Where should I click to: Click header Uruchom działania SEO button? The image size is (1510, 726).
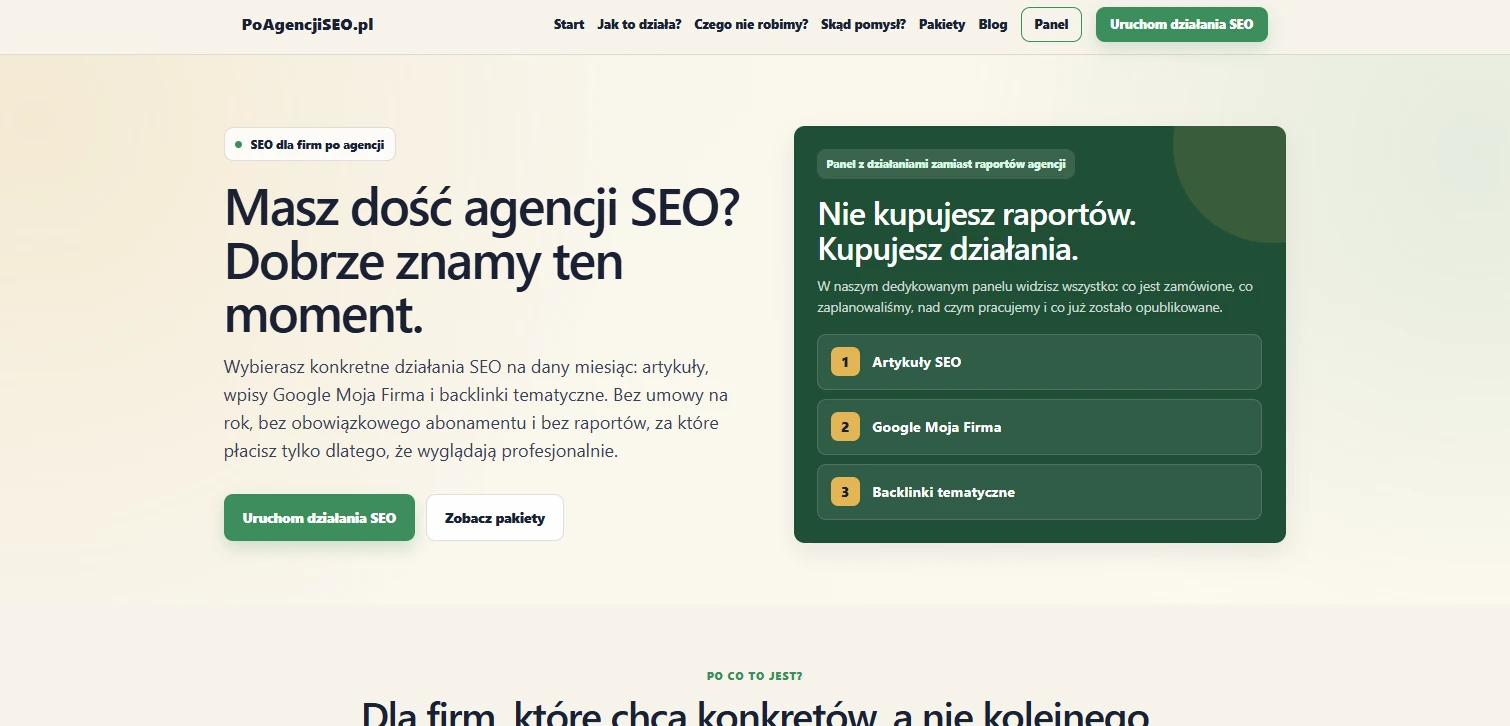coord(1181,24)
